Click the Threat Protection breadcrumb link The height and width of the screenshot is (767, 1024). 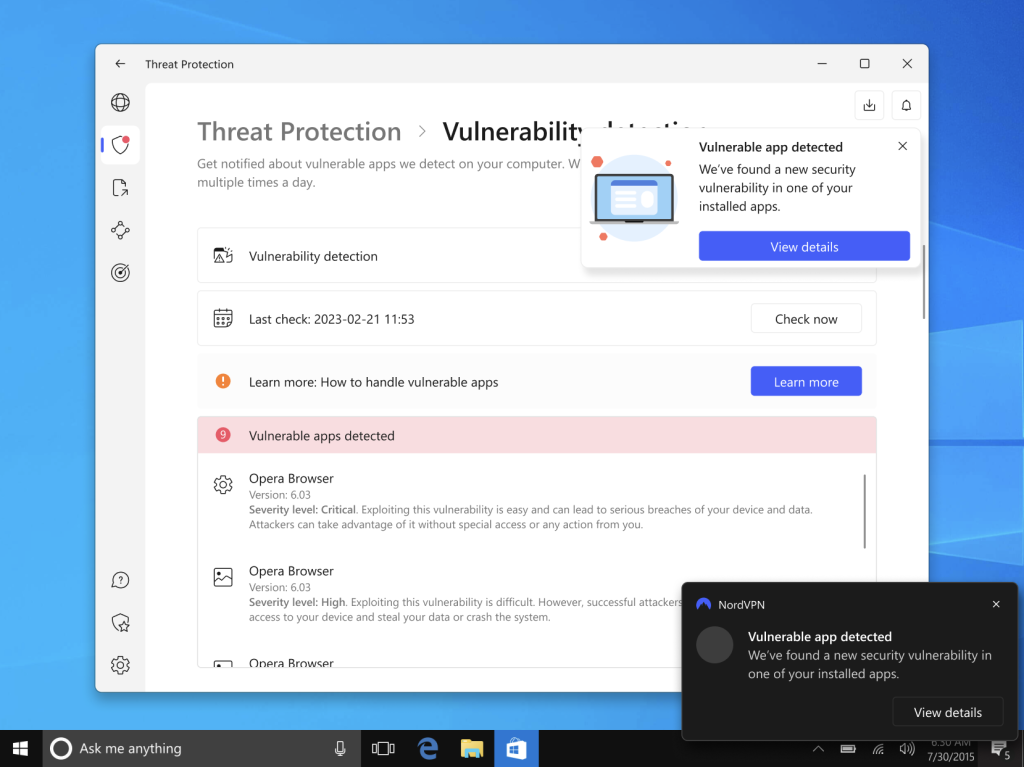click(x=299, y=131)
